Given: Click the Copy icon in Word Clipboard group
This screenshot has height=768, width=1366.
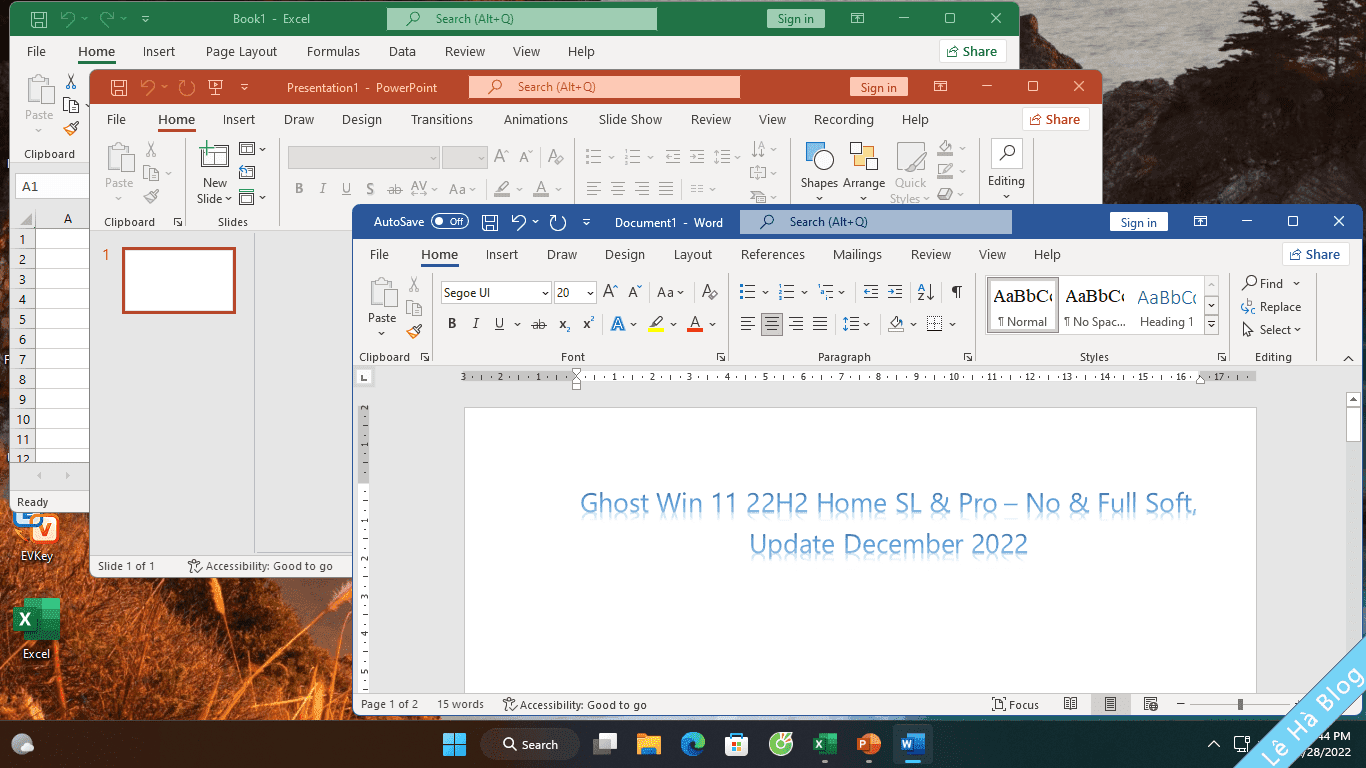Looking at the screenshot, I should 414,308.
